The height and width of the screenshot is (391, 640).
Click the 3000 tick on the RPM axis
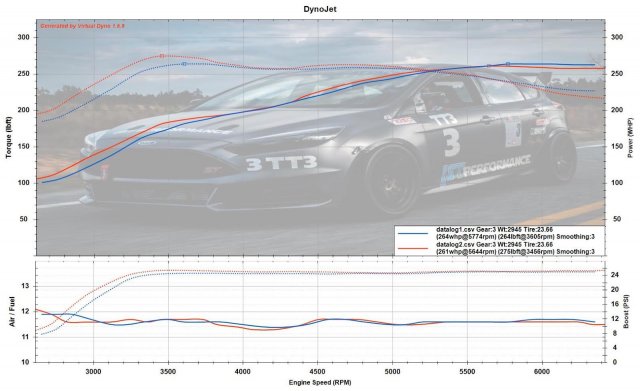[x=93, y=371]
